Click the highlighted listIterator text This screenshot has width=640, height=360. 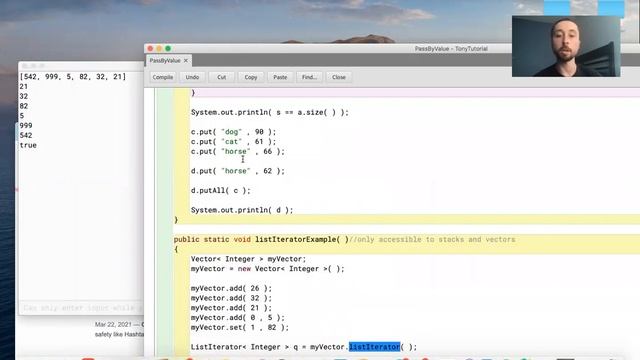(374, 347)
